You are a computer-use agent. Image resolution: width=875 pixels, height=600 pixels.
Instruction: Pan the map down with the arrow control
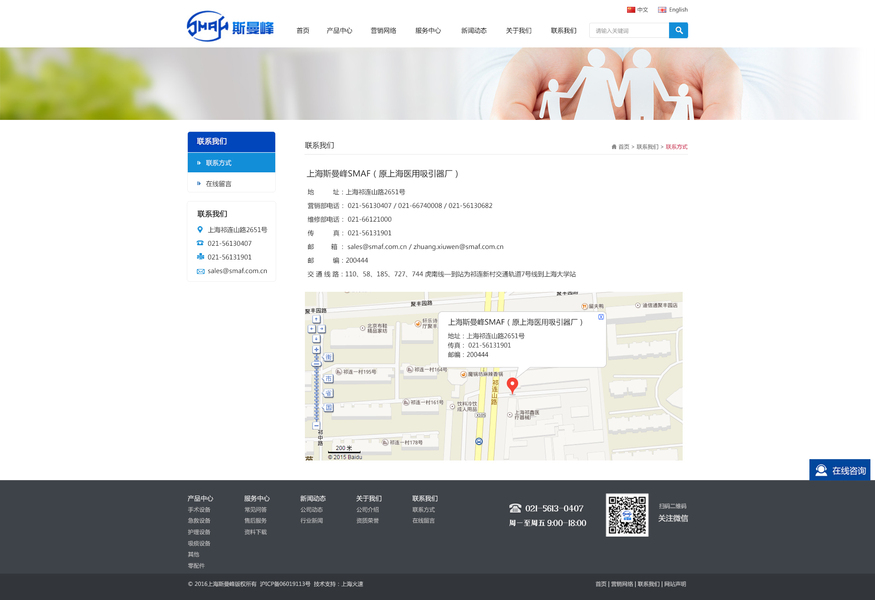pyautogui.click(x=316, y=339)
